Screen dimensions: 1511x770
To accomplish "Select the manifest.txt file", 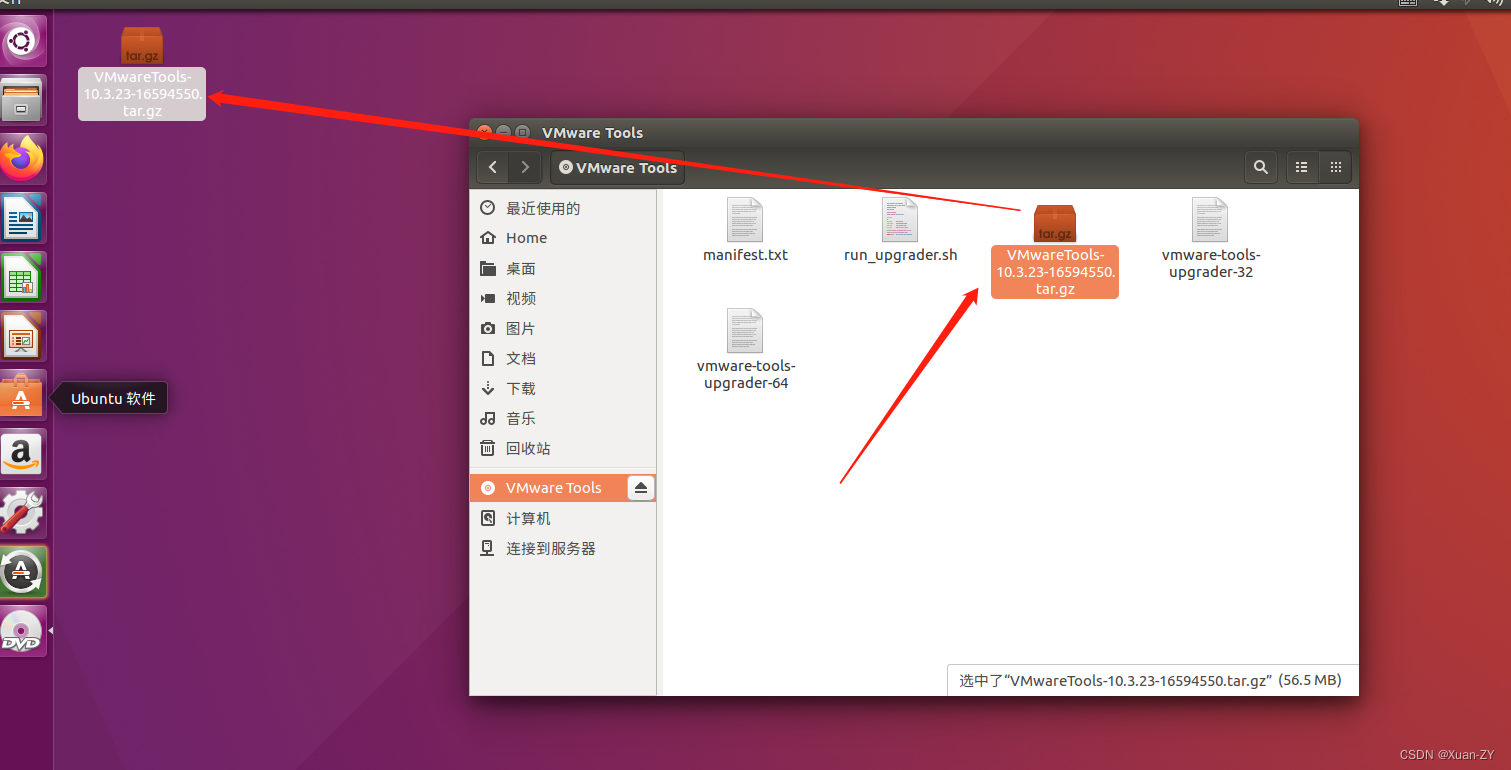I will coord(745,231).
